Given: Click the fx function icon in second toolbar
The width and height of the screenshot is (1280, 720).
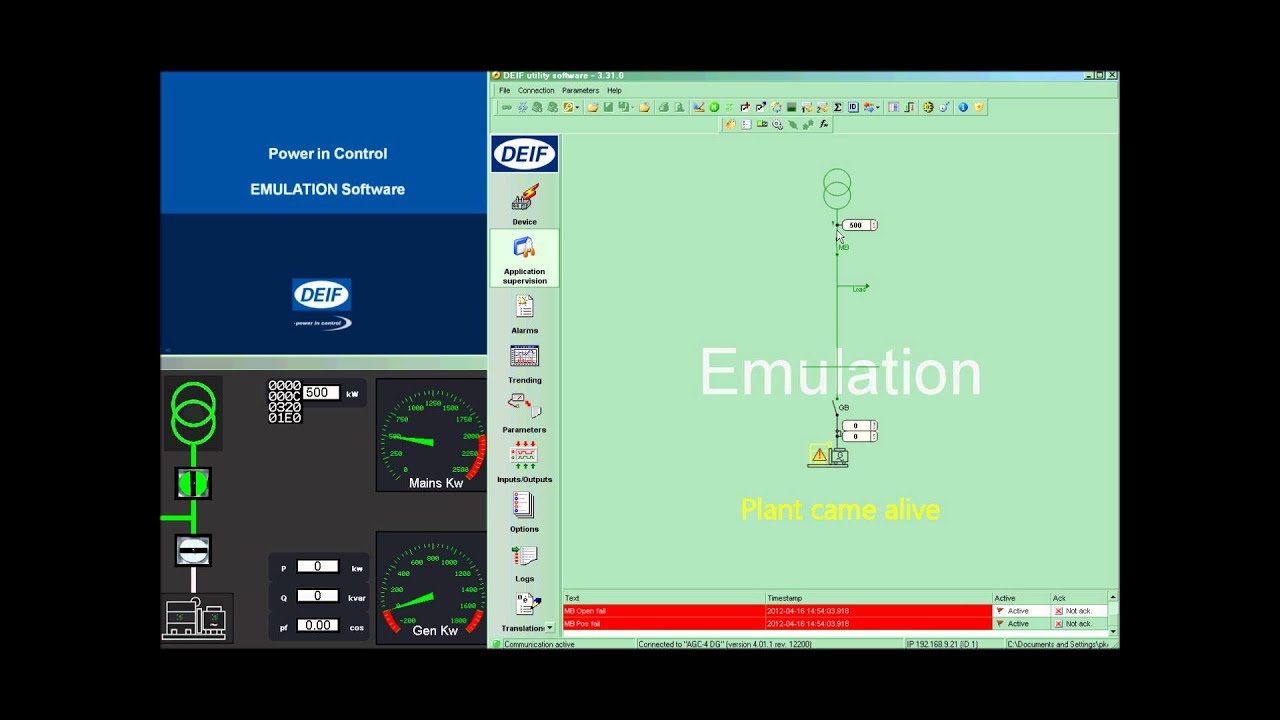Looking at the screenshot, I should (x=824, y=124).
